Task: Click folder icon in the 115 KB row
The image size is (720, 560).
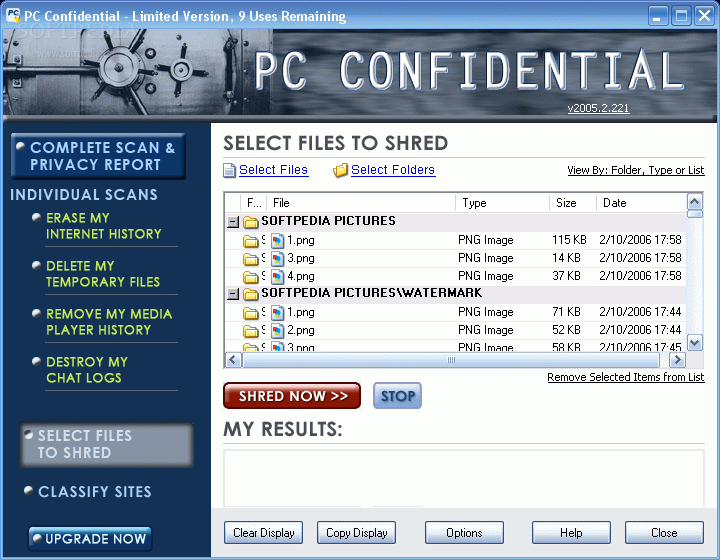Action: tap(250, 241)
